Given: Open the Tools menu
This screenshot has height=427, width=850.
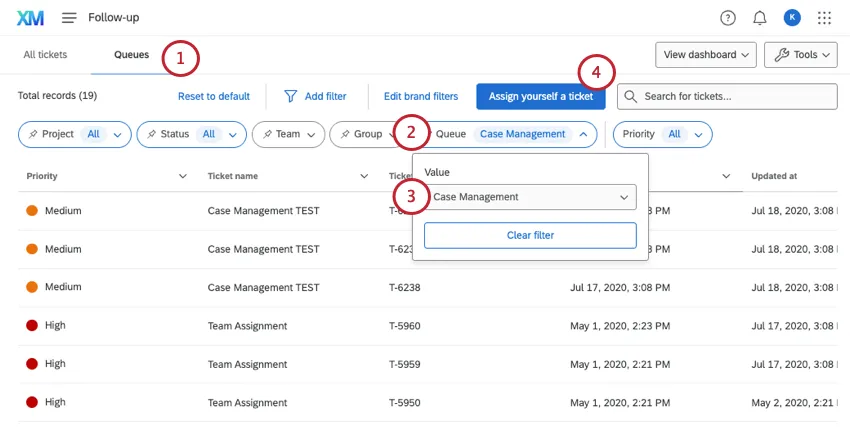Looking at the screenshot, I should click(801, 55).
